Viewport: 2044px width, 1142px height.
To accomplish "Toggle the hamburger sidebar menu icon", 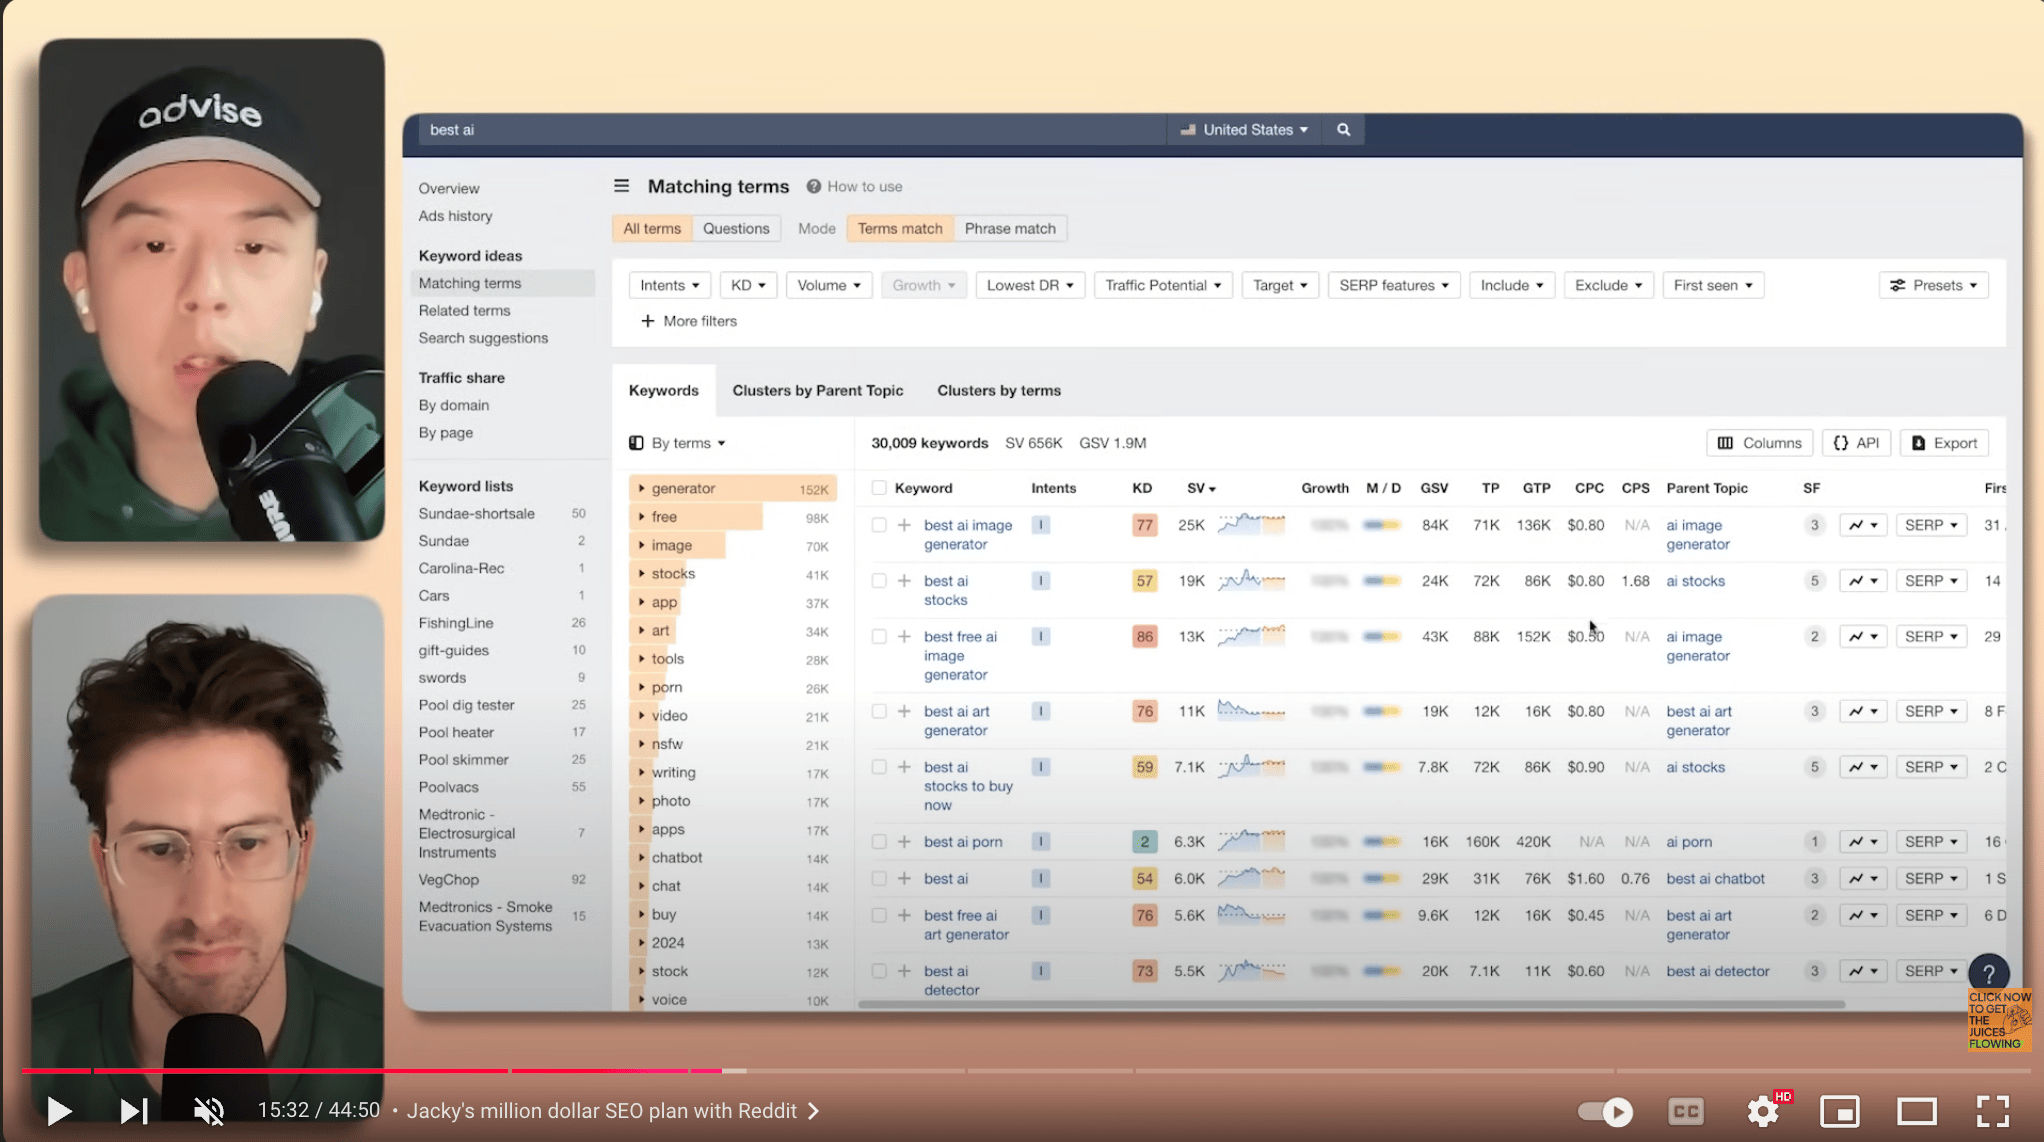I will (621, 186).
